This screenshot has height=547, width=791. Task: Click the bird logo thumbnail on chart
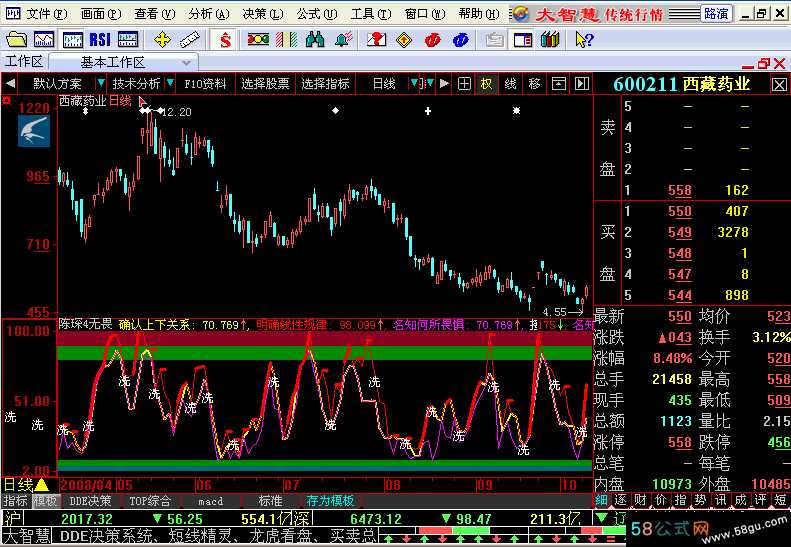click(x=34, y=131)
